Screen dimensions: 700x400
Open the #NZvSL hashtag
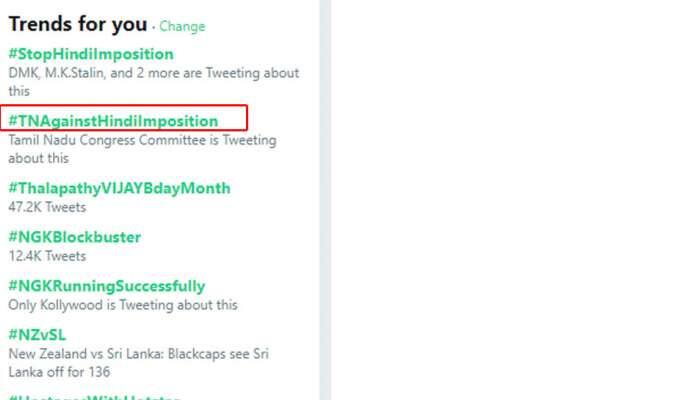[37, 334]
